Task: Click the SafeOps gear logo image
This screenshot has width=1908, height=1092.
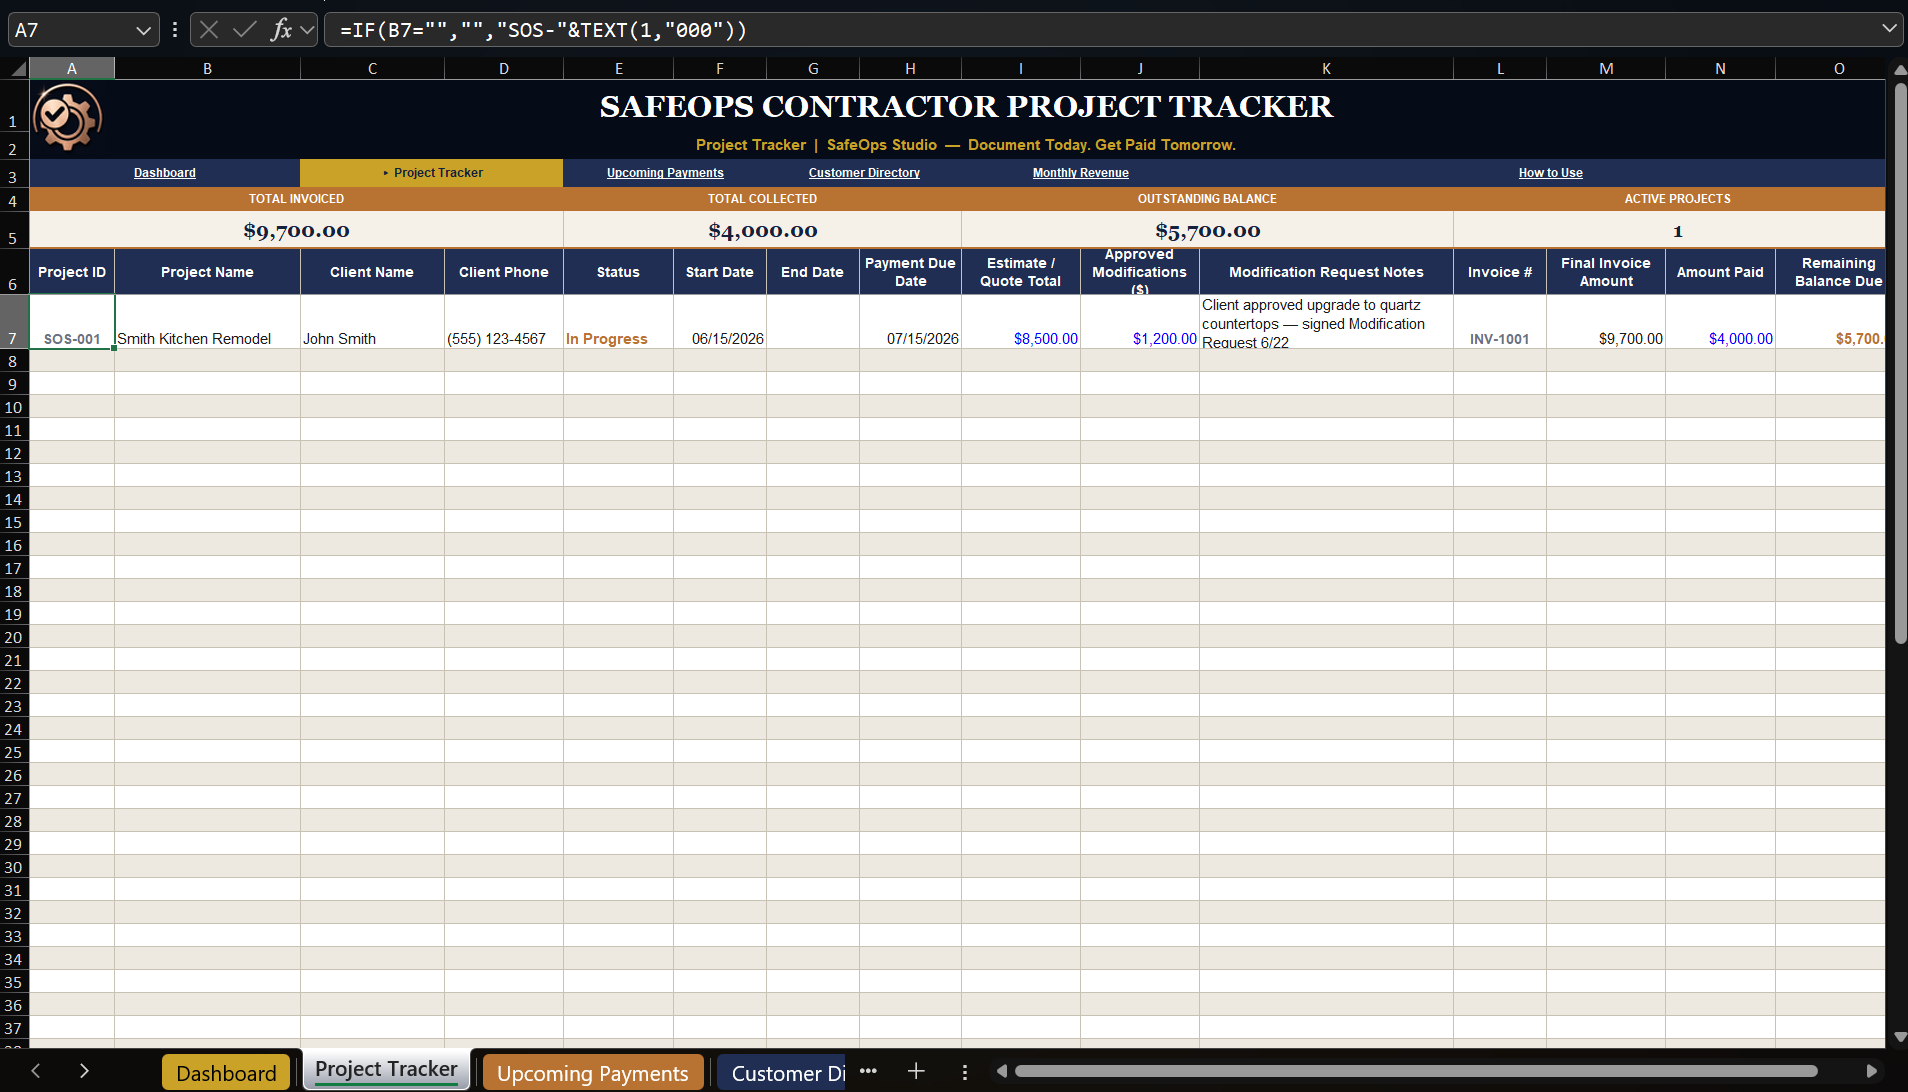Action: pyautogui.click(x=67, y=117)
